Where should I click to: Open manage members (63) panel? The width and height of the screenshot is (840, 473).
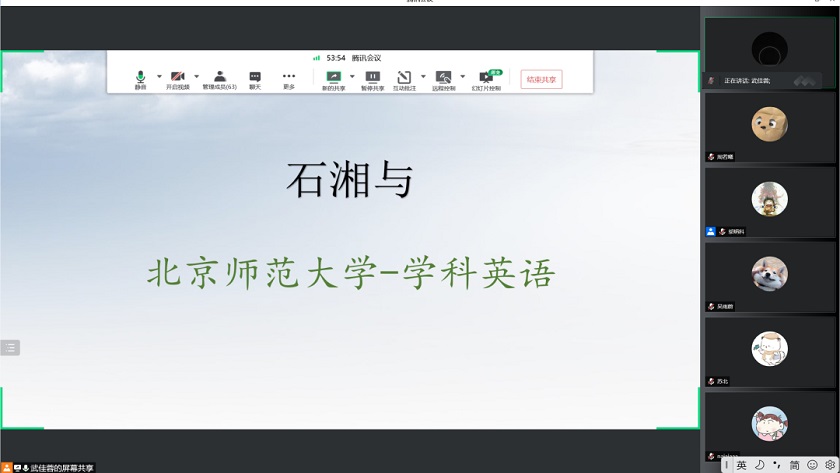[220, 80]
